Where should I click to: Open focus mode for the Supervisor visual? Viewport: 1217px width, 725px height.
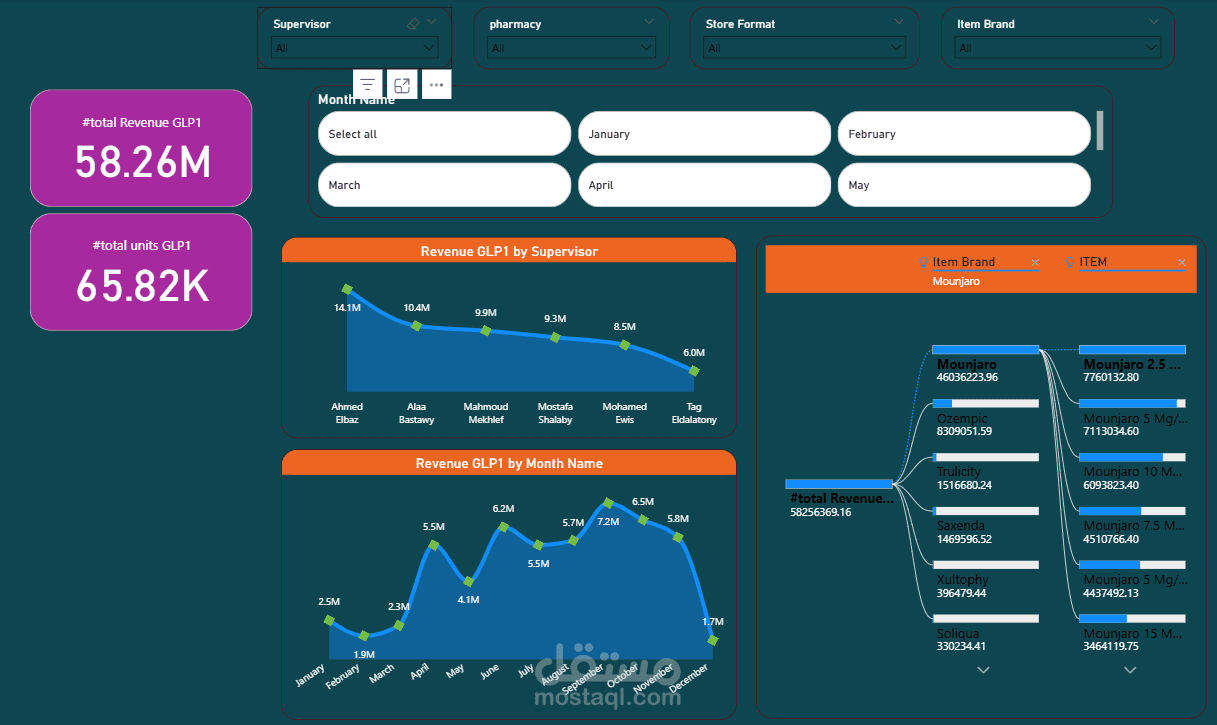pyautogui.click(x=402, y=85)
